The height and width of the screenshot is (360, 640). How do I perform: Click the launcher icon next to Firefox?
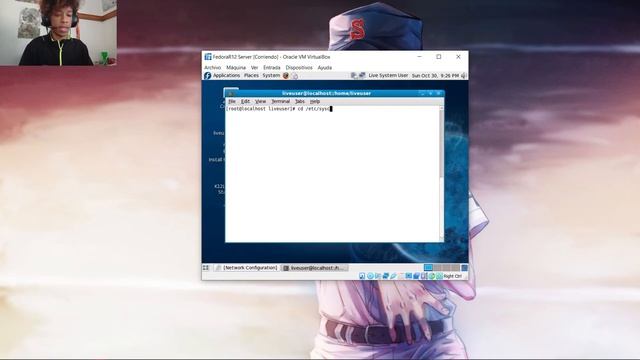294,76
